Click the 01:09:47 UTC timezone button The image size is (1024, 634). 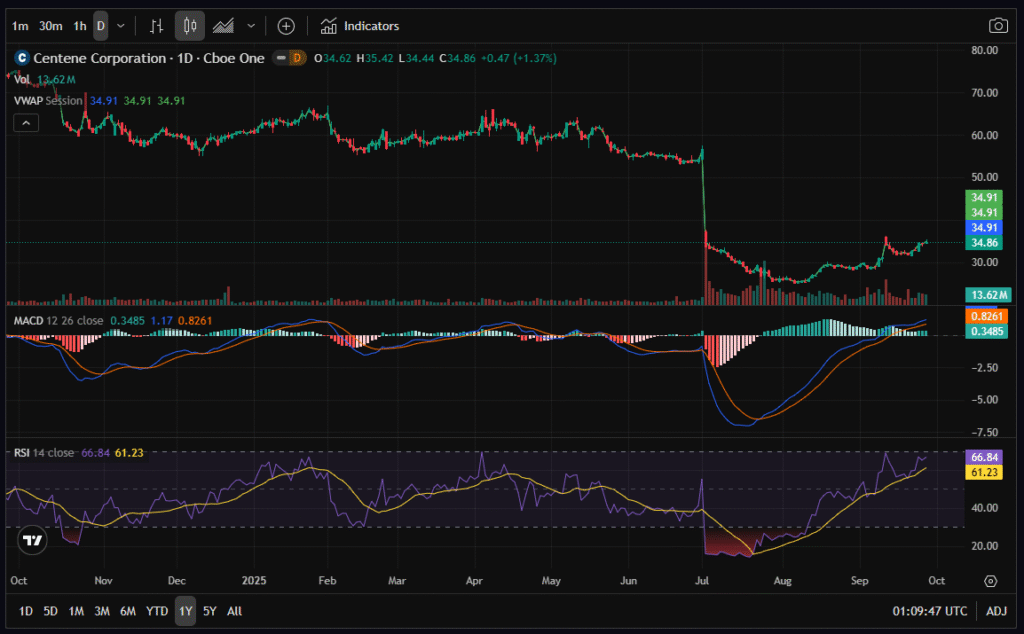tap(929, 610)
